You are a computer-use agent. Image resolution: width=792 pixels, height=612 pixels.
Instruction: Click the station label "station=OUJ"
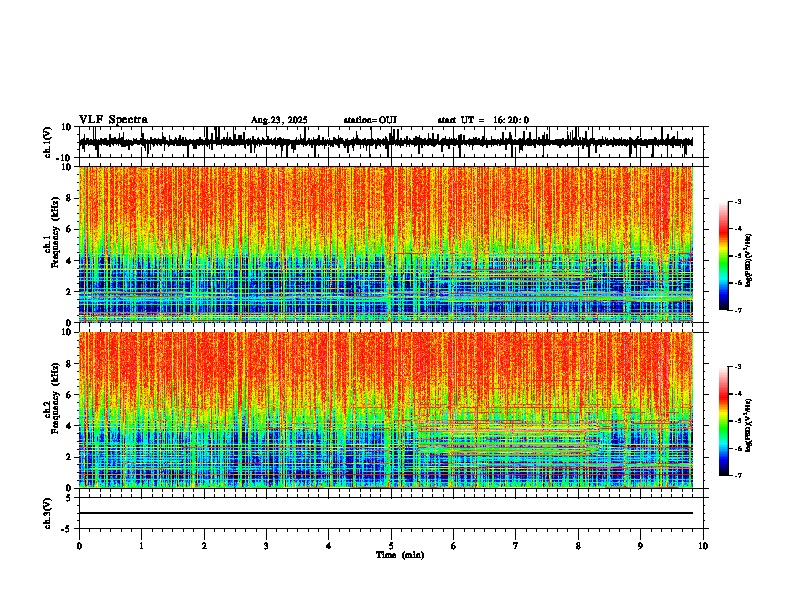pos(370,120)
